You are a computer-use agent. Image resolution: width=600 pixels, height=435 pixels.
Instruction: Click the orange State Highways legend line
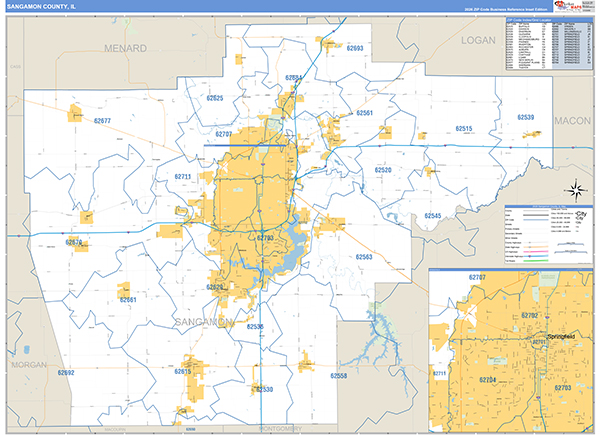pos(536,247)
